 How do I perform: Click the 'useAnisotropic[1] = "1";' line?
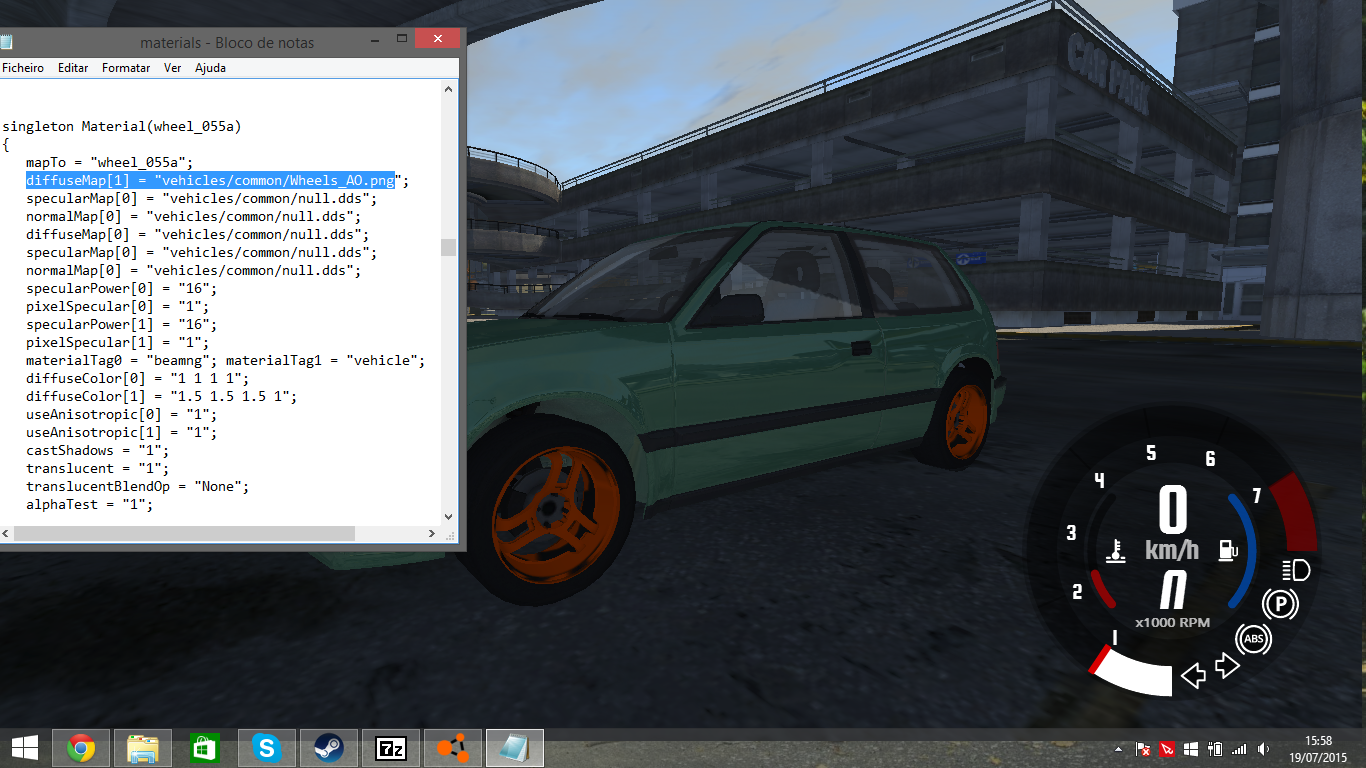121,432
